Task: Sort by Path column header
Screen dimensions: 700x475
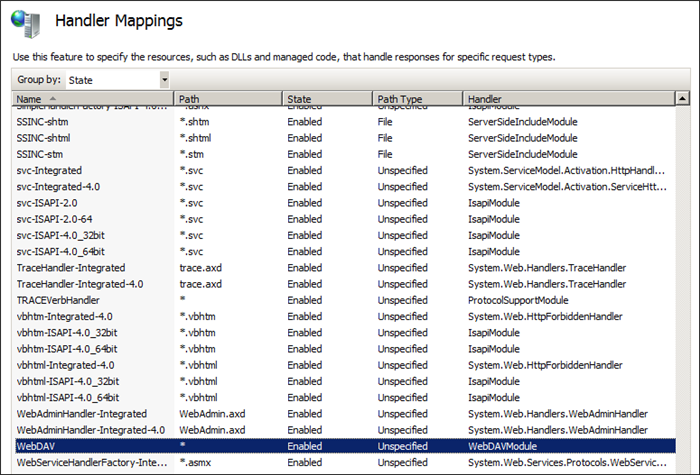Action: tap(228, 99)
